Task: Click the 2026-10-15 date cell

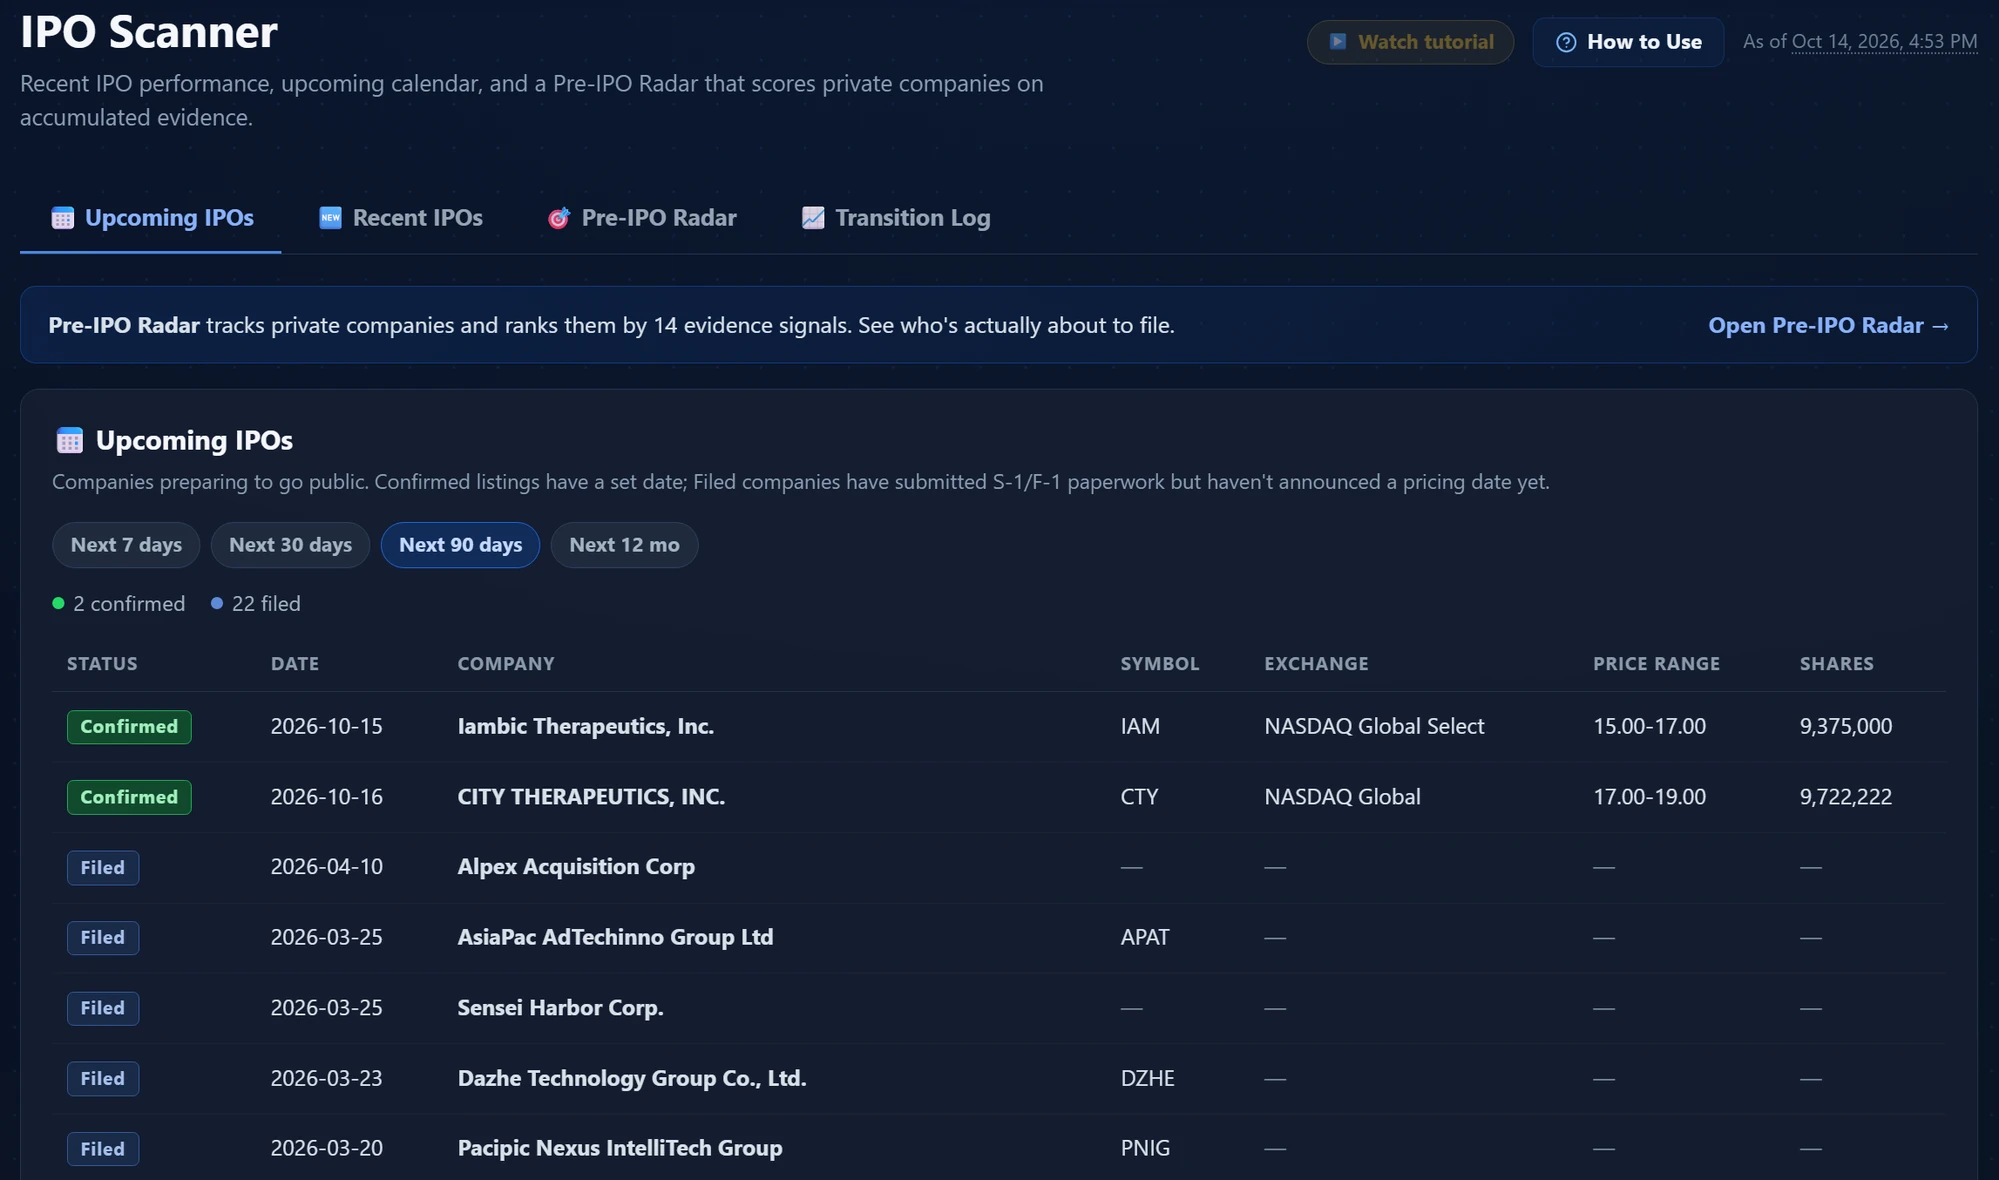Action: pos(327,727)
